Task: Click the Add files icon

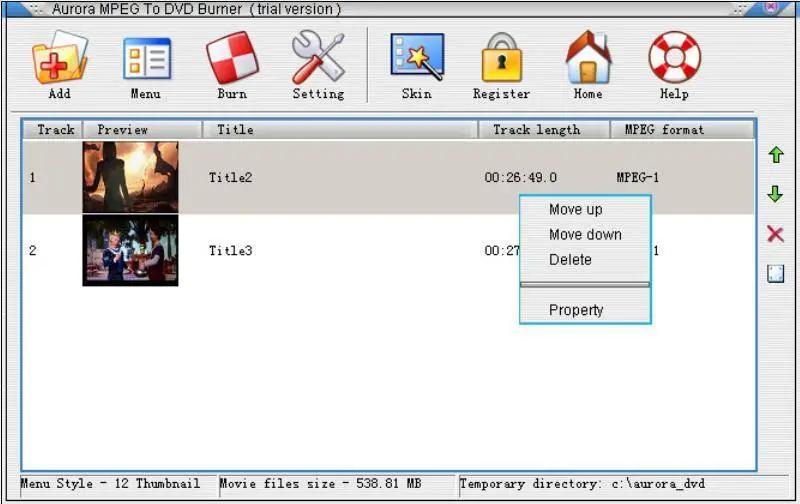Action: (x=60, y=57)
